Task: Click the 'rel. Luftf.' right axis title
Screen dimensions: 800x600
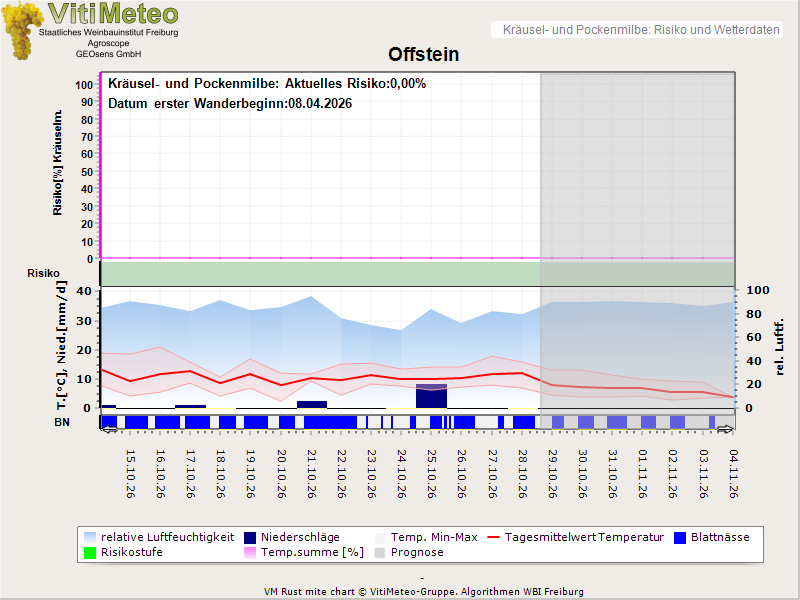Action: point(779,347)
